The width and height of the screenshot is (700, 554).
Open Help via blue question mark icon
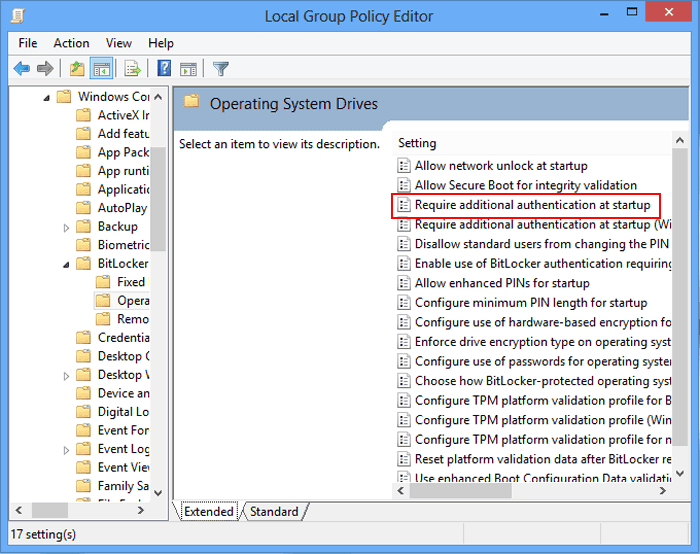[x=163, y=69]
